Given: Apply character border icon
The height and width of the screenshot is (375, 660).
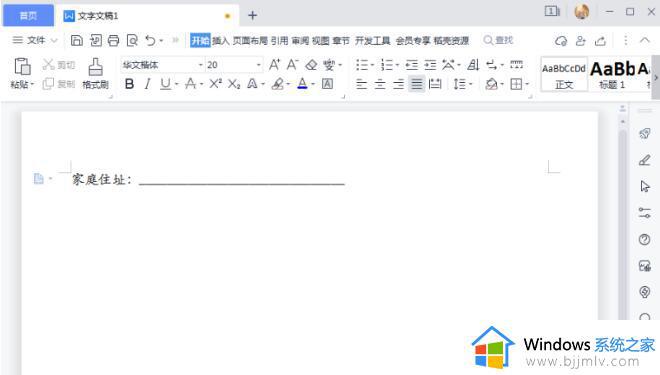Looking at the screenshot, I should (327, 84).
